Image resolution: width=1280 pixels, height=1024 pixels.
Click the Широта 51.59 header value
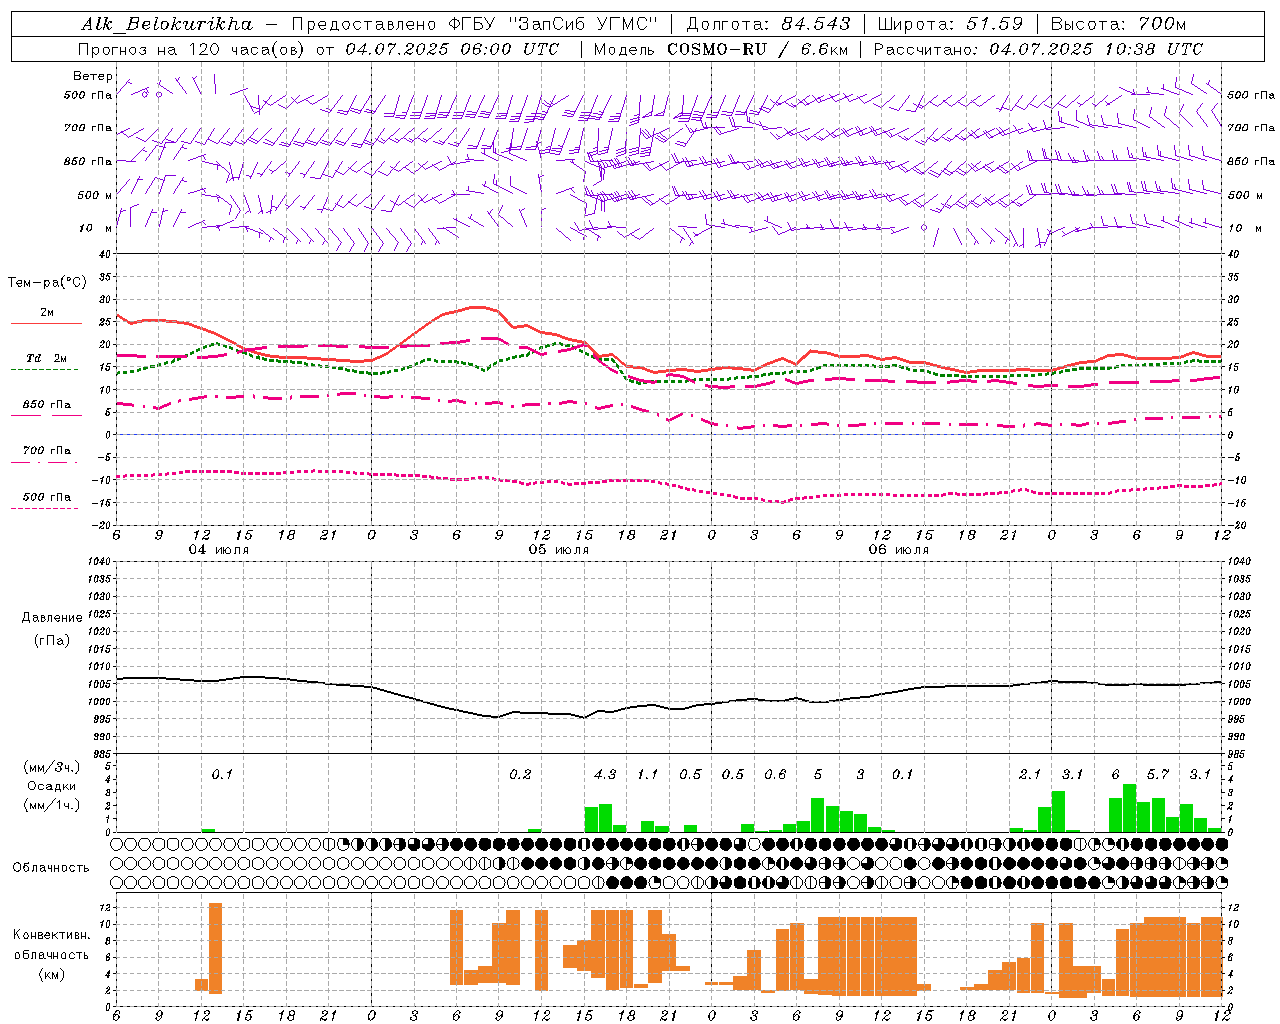click(950, 24)
